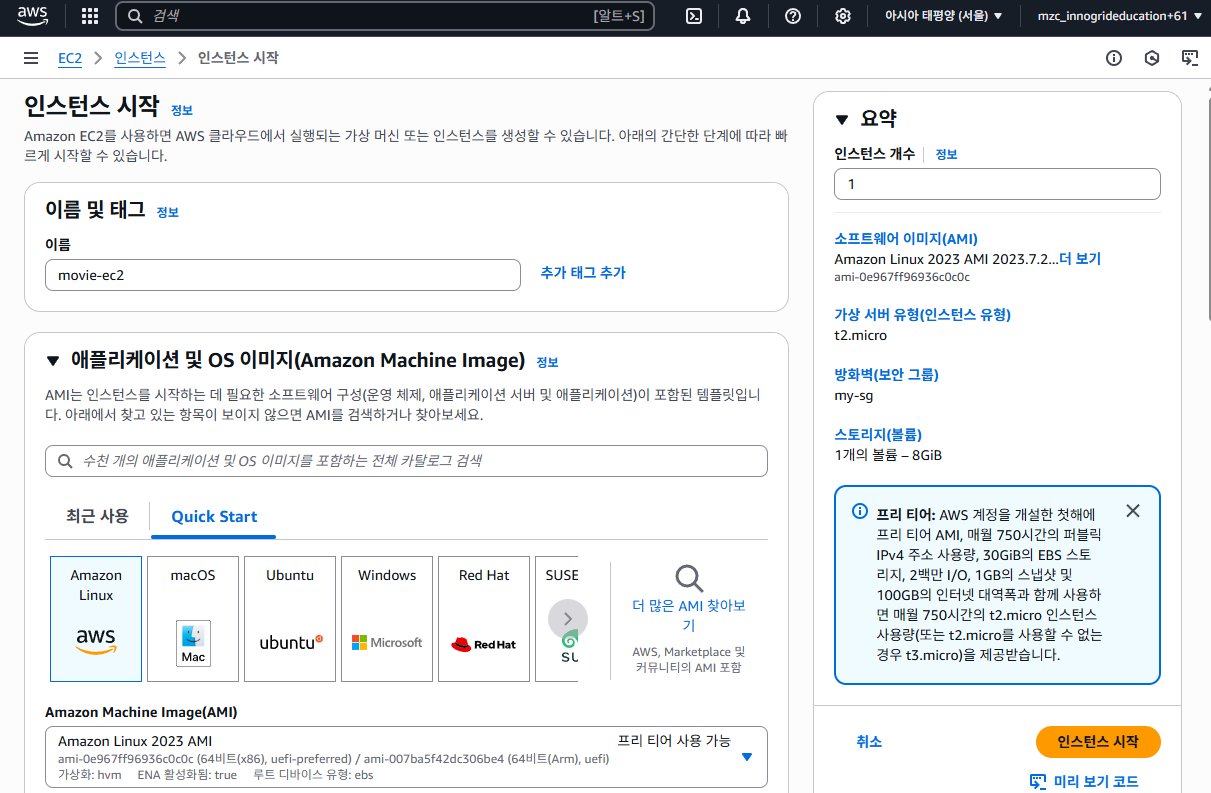Click the 정보 link next to 인스턴스 시작 title
This screenshot has width=1211, height=793.
181,110
